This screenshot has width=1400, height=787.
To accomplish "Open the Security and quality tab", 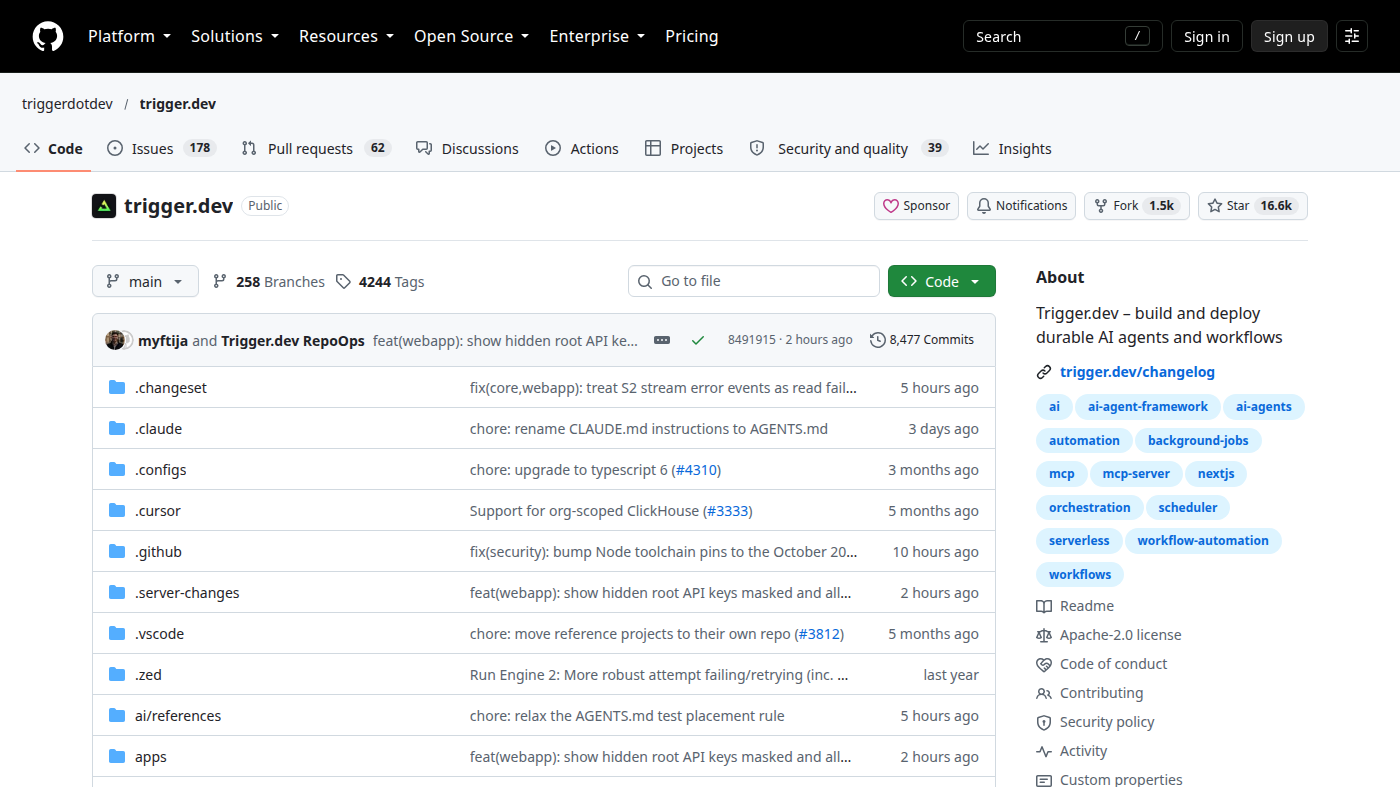I will [x=848, y=149].
